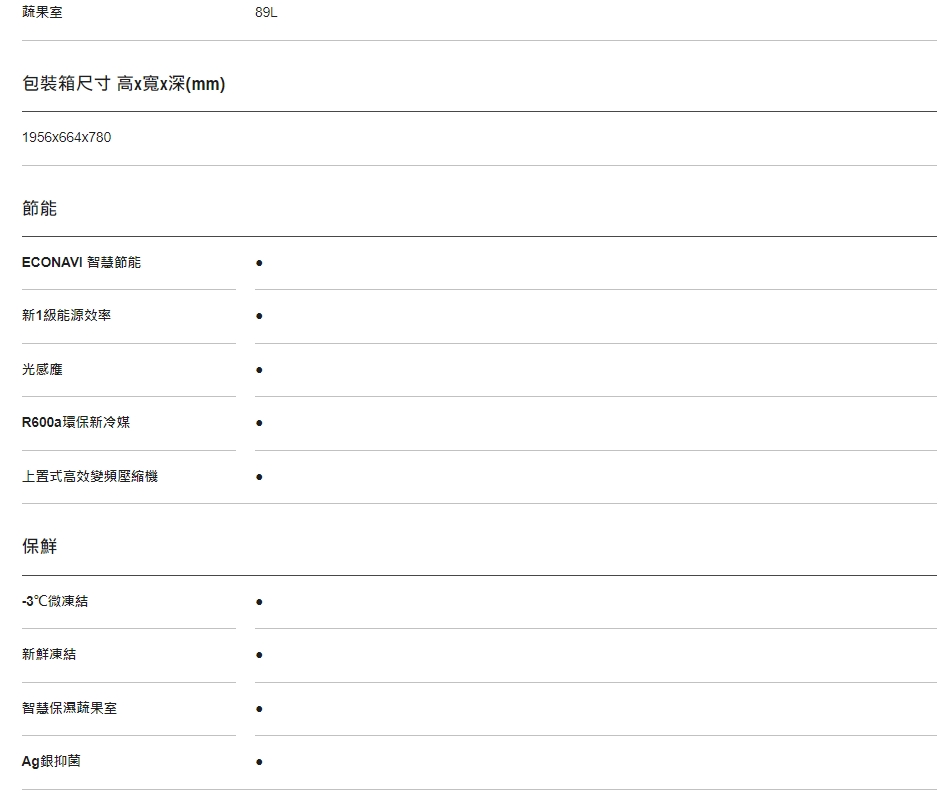Click the 89L capacity value
The image size is (938, 801).
266,13
